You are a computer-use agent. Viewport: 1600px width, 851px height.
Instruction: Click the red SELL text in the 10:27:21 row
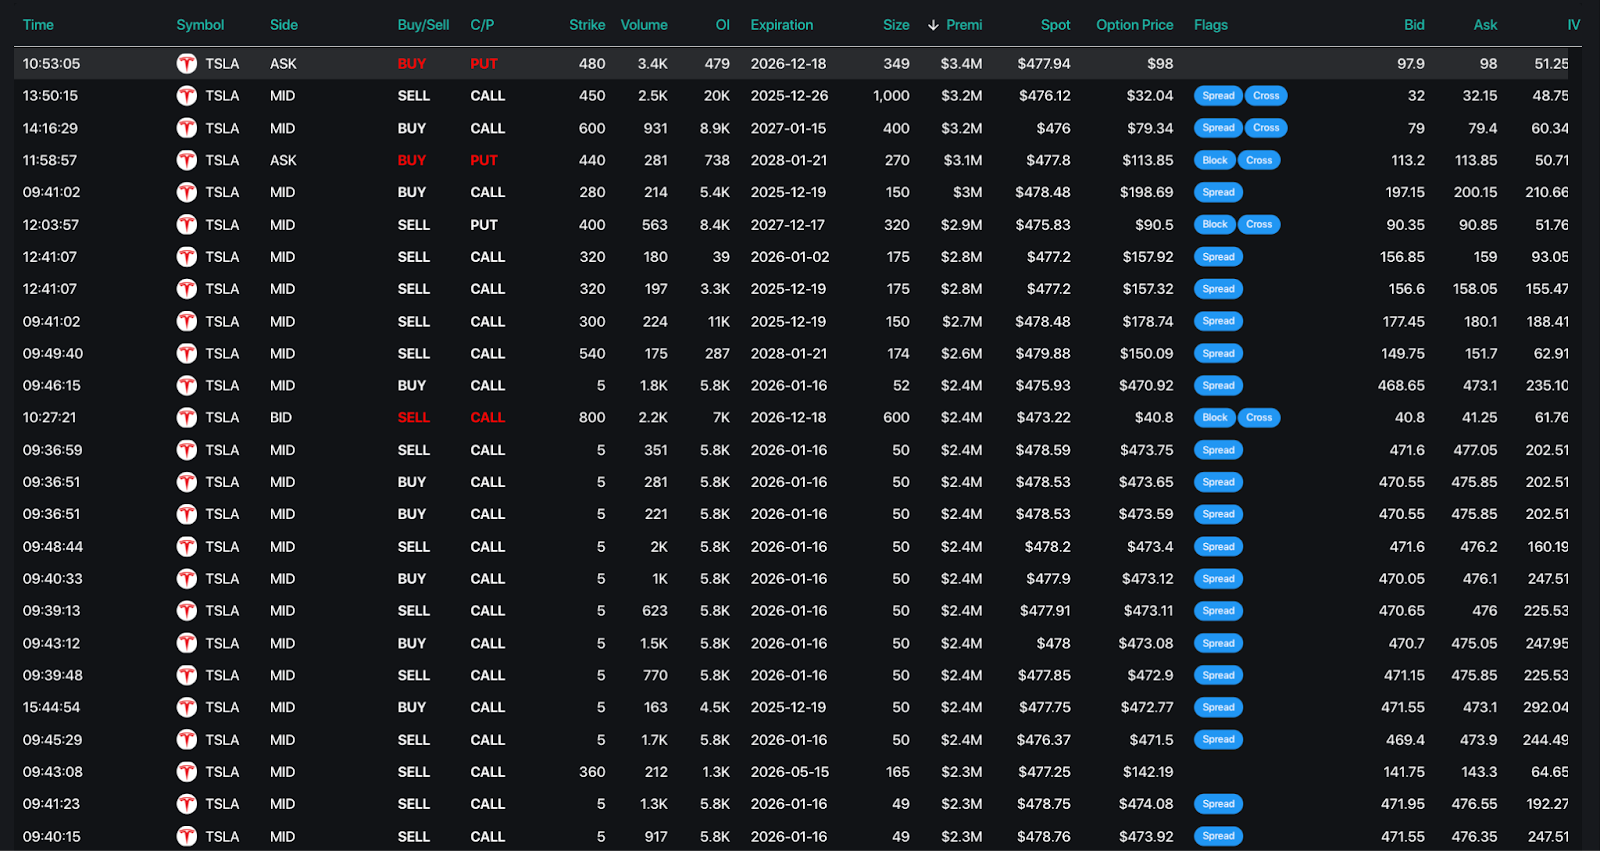(x=413, y=418)
